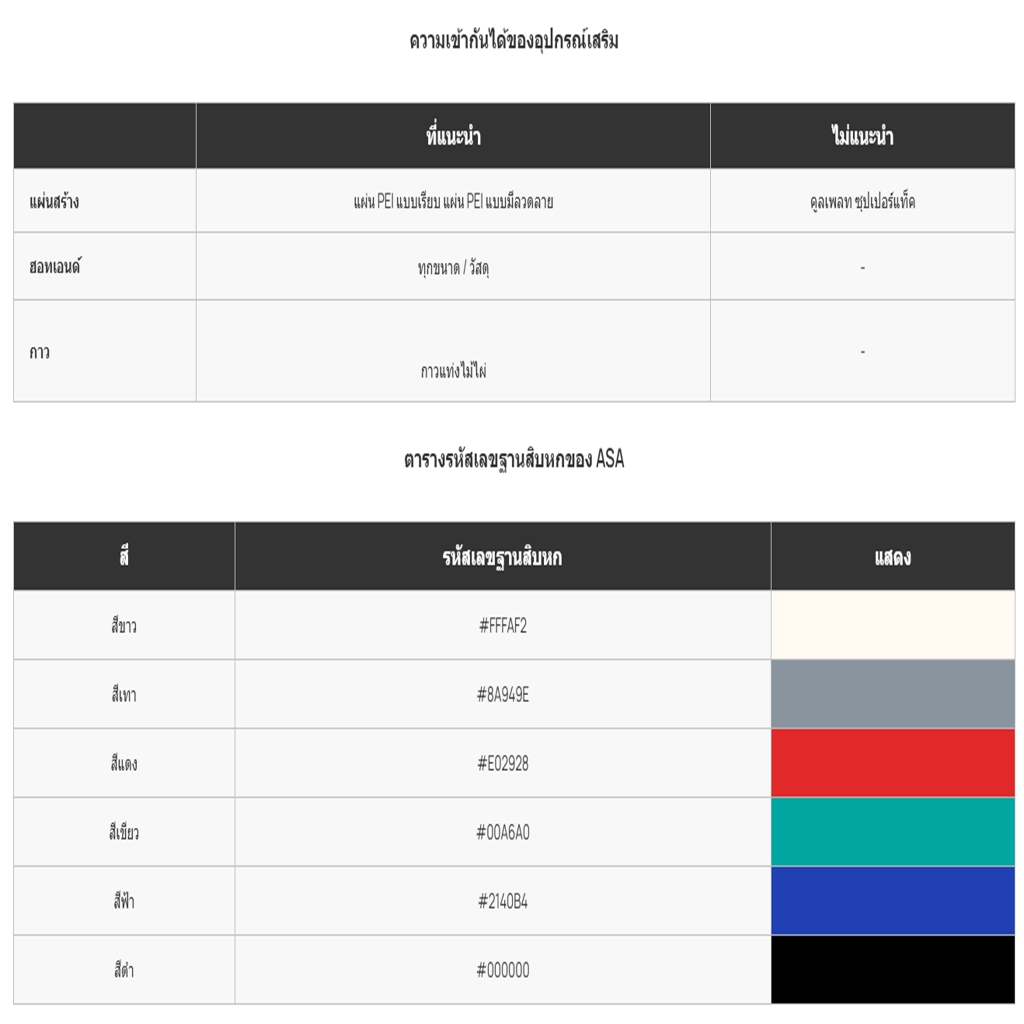Image resolution: width=1024 pixels, height=1024 pixels.
Task: Click hex code #FFFAF2 text
Action: pyautogui.click(x=502, y=626)
